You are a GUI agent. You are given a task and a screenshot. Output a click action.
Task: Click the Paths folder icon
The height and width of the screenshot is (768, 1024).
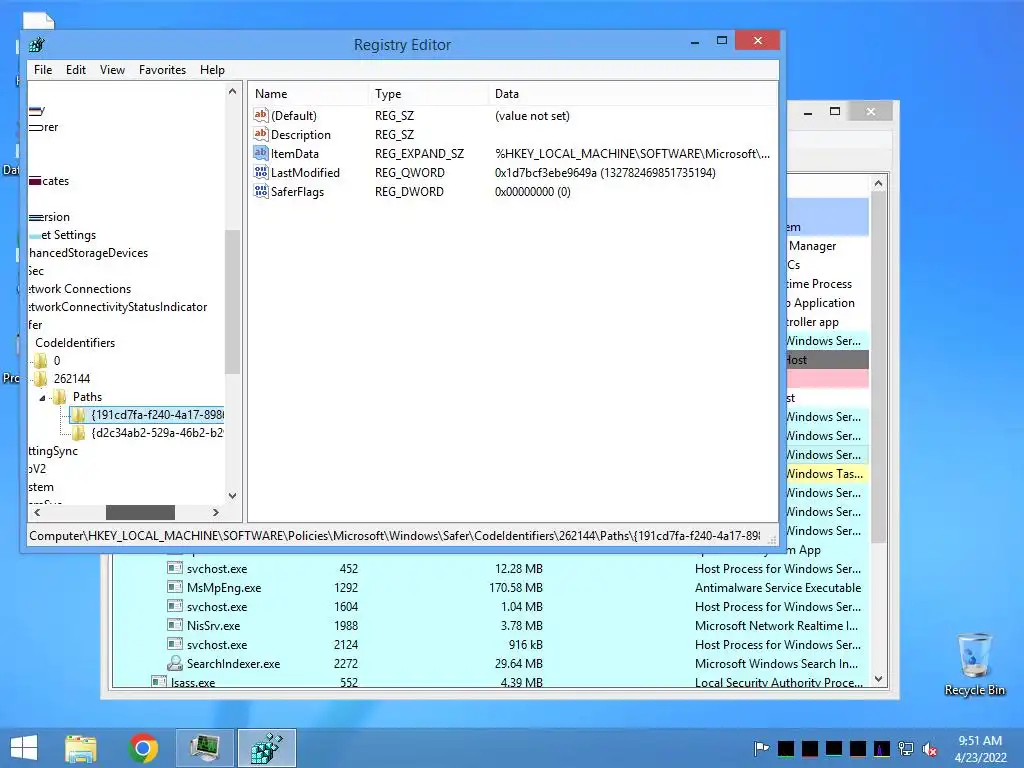60,396
